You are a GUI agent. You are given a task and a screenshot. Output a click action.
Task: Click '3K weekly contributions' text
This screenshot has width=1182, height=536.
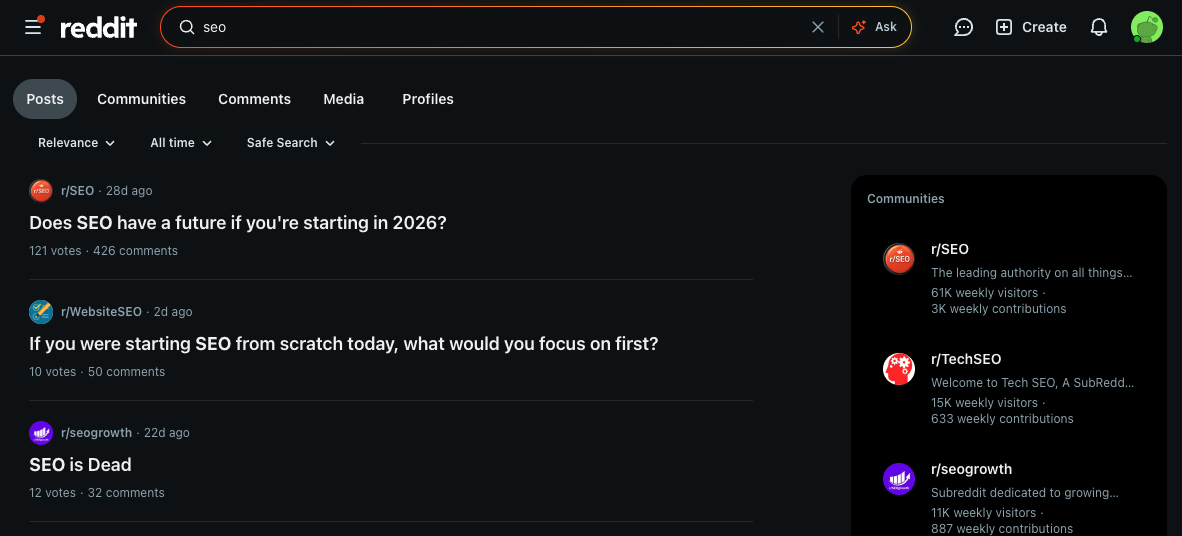click(x=999, y=308)
